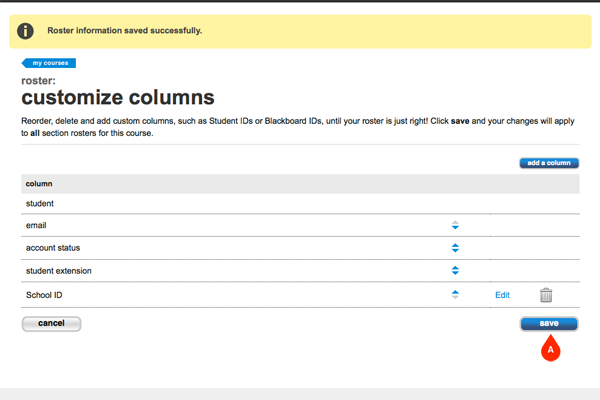Move account status column down
Image resolution: width=600 pixels, height=400 pixels.
pos(455,250)
